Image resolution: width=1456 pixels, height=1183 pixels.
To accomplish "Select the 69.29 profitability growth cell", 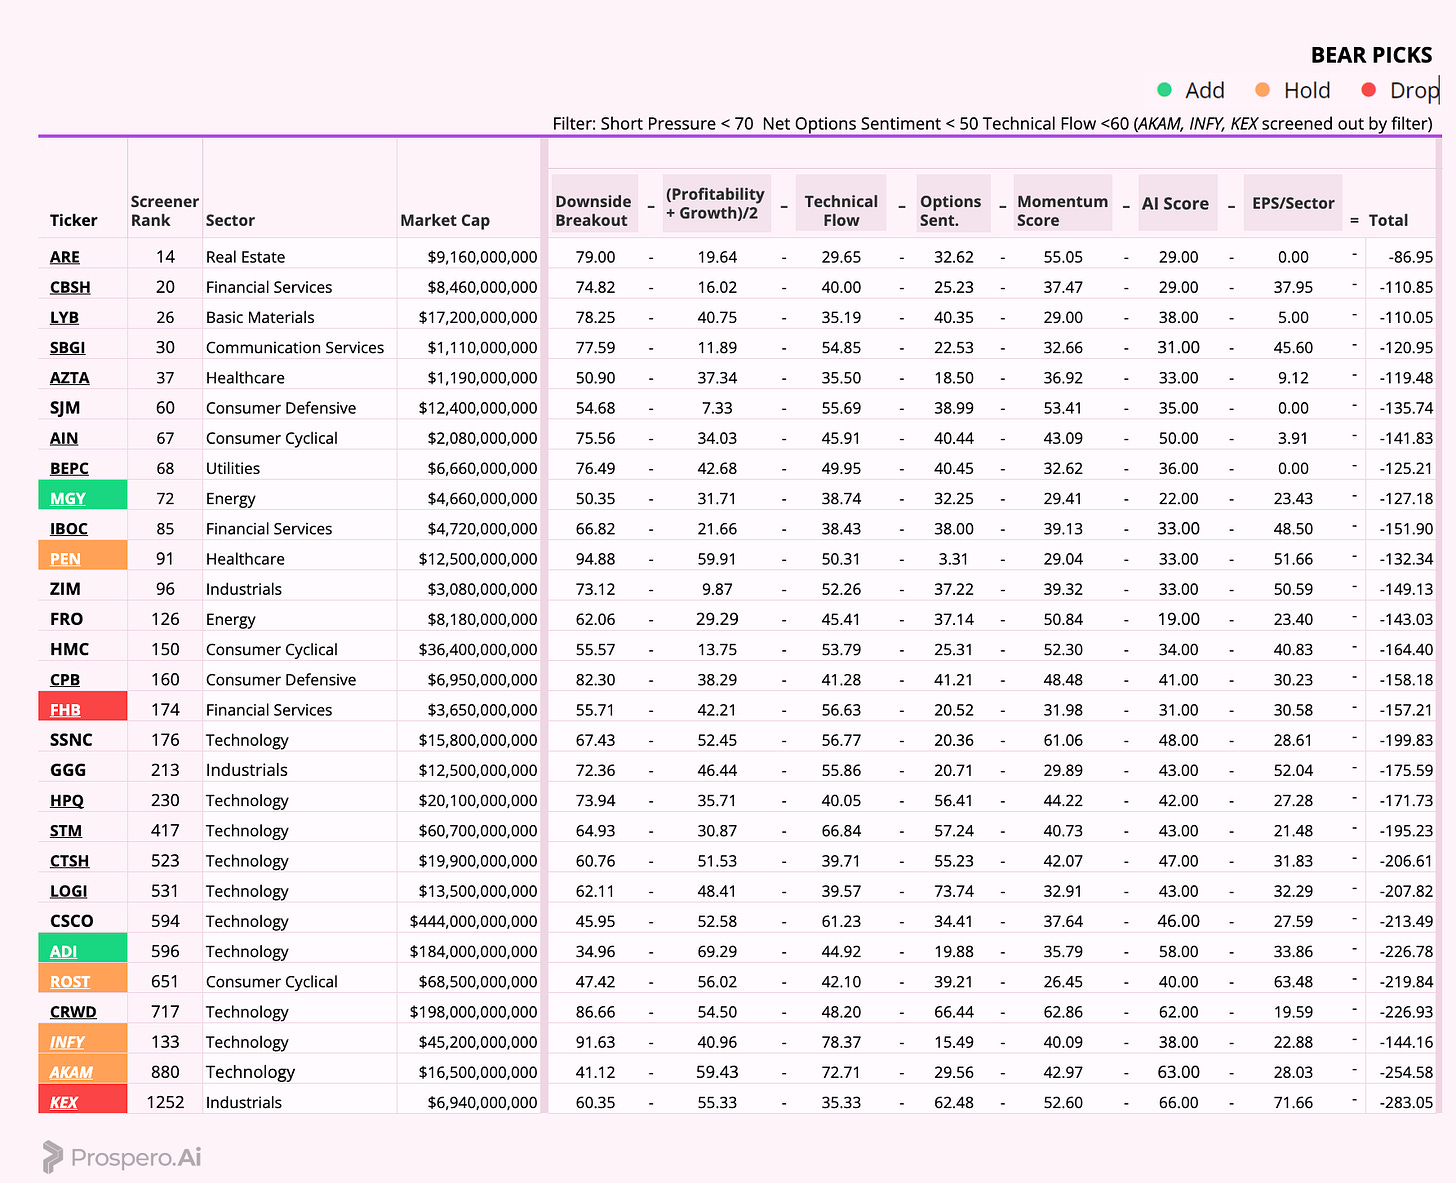I will click(x=717, y=951).
